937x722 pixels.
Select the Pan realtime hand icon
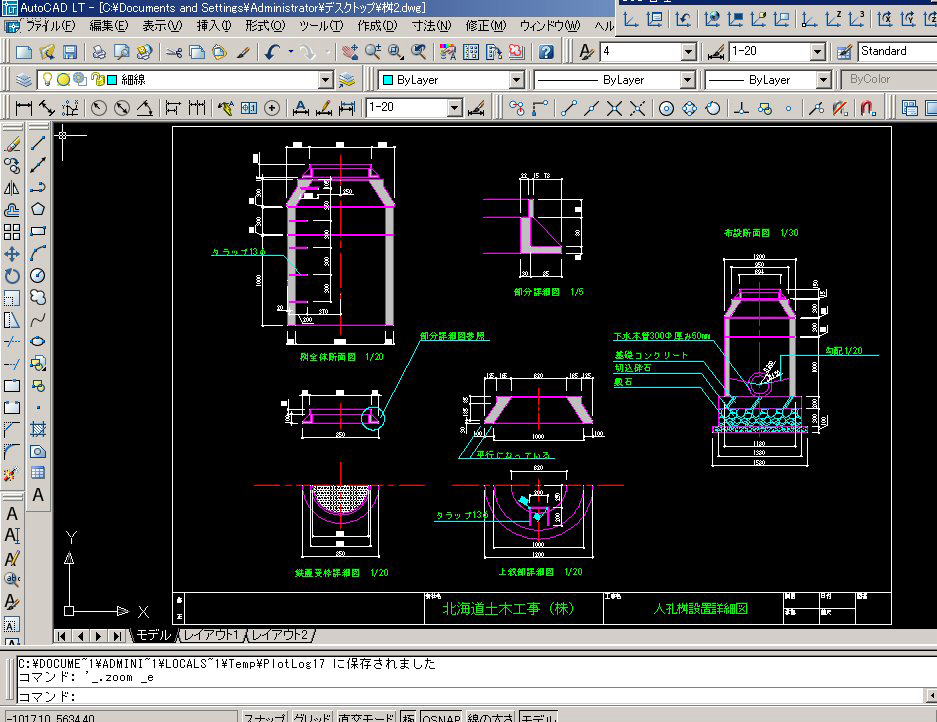[350, 53]
